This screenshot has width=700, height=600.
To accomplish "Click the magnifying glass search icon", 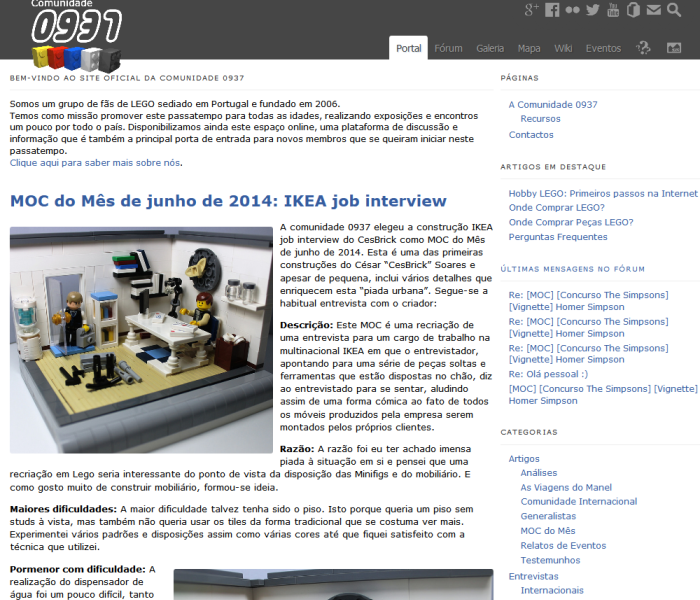I will coord(674,10).
